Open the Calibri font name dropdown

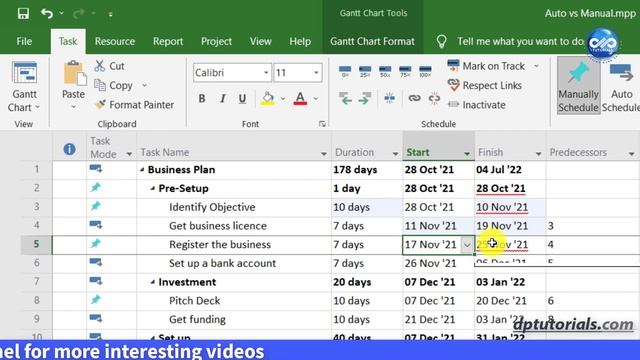pyautogui.click(x=266, y=73)
